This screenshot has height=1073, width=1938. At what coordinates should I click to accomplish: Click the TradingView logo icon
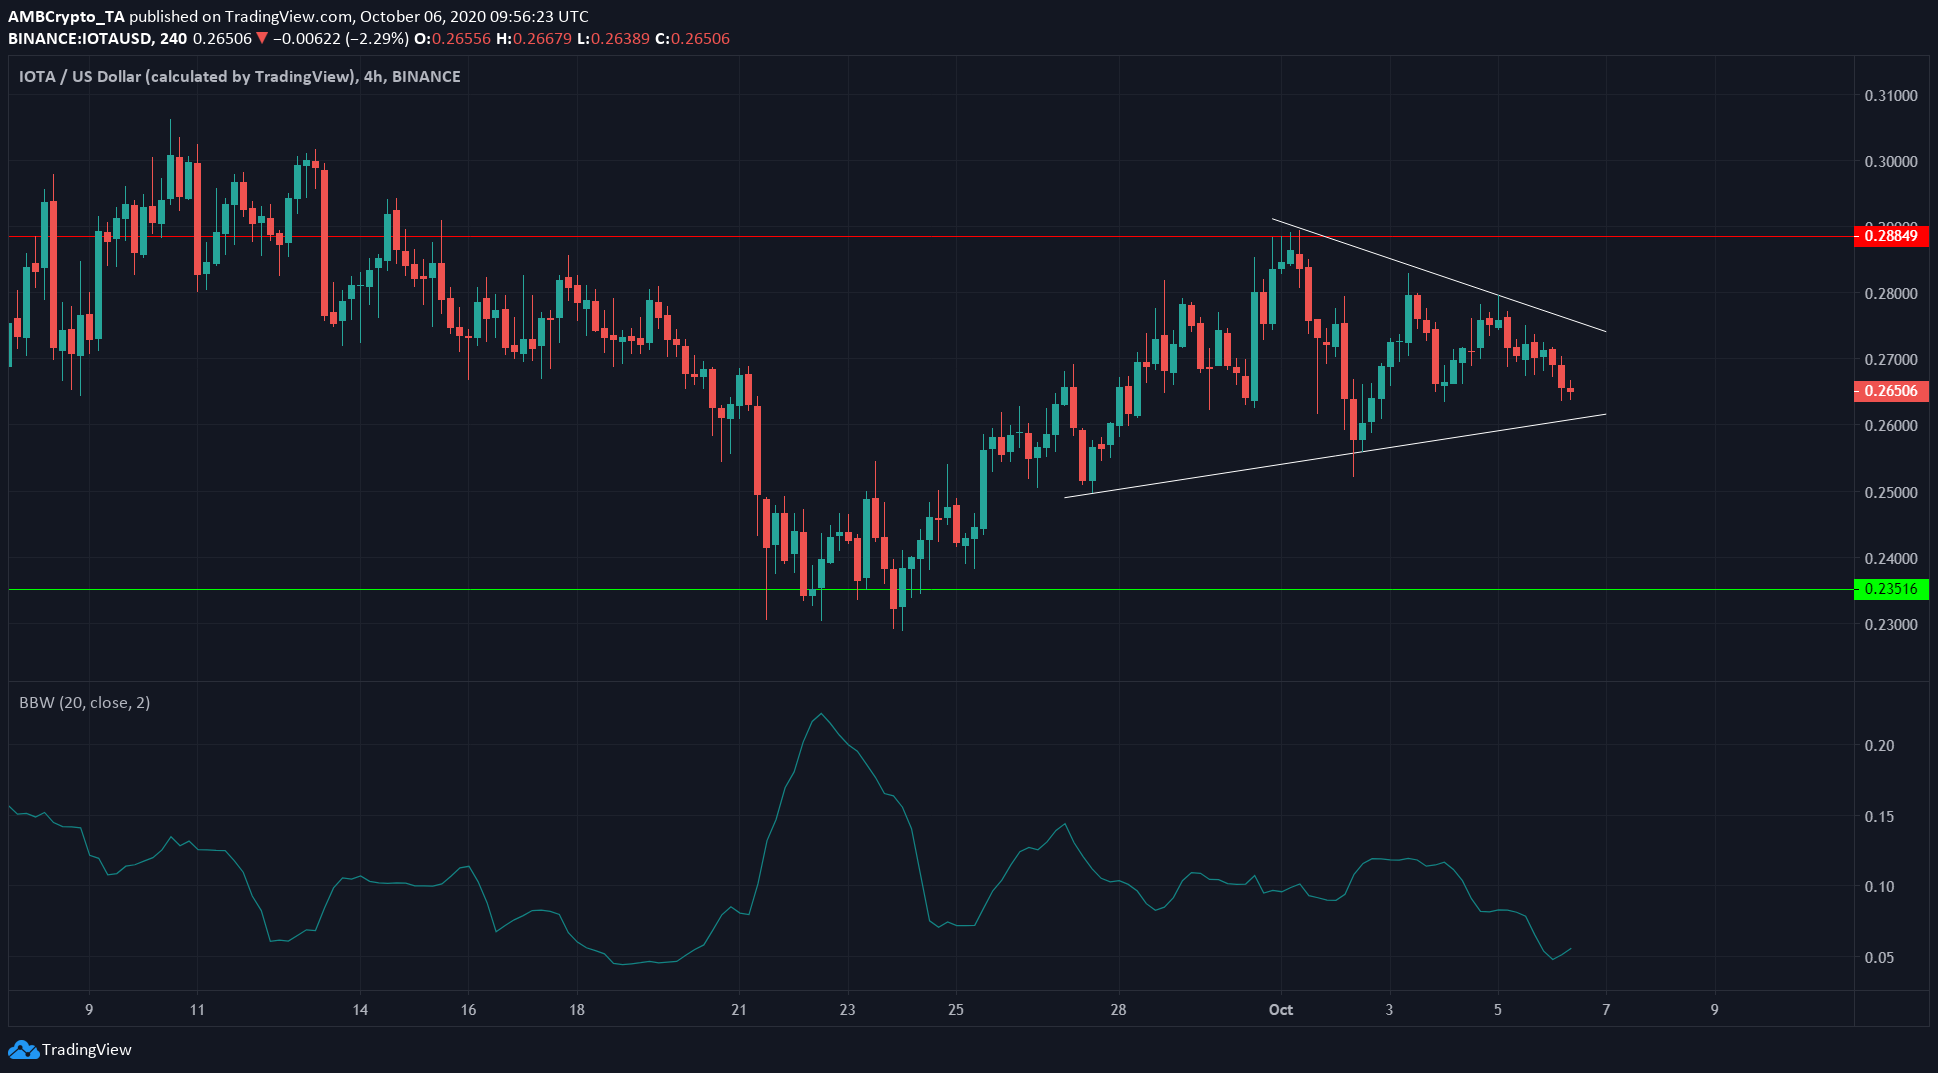coord(23,1050)
